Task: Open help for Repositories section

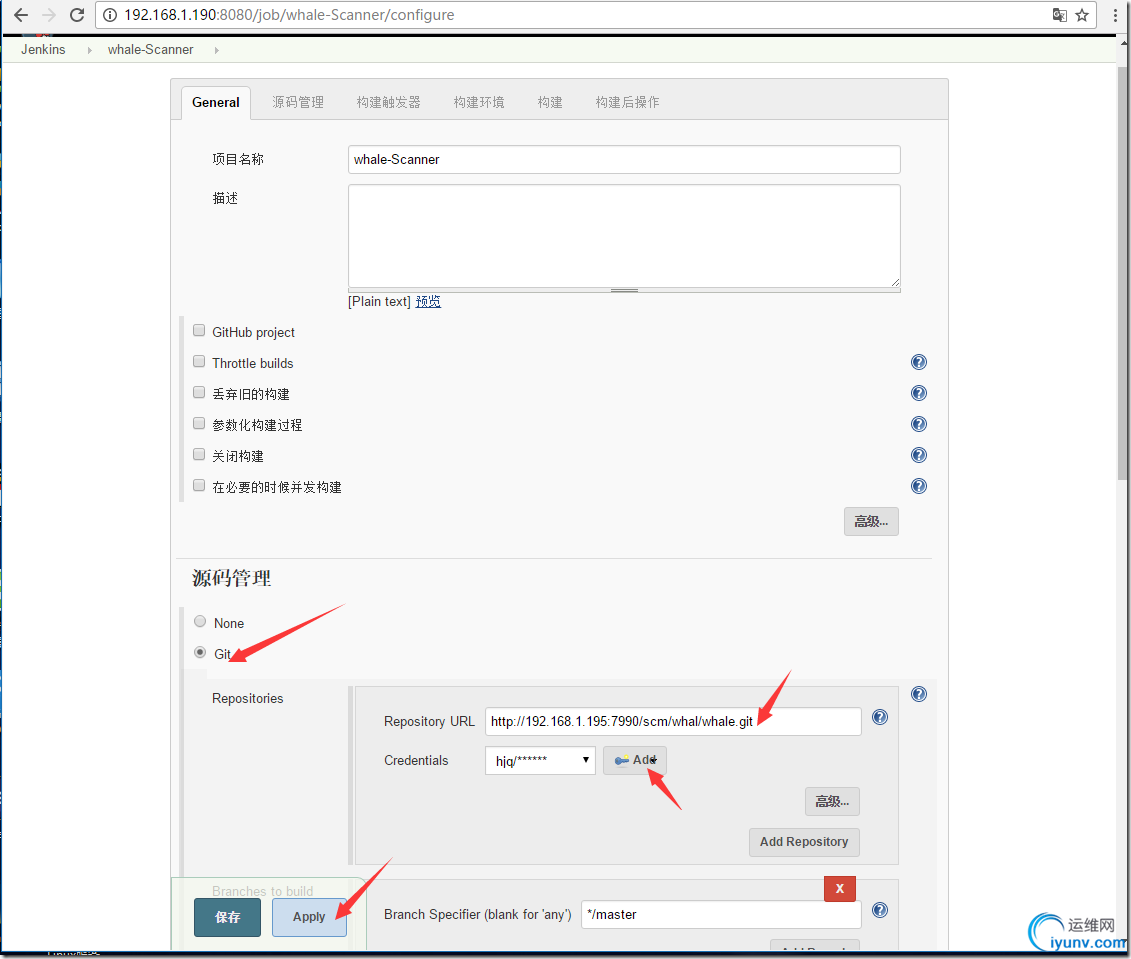Action: (x=919, y=694)
